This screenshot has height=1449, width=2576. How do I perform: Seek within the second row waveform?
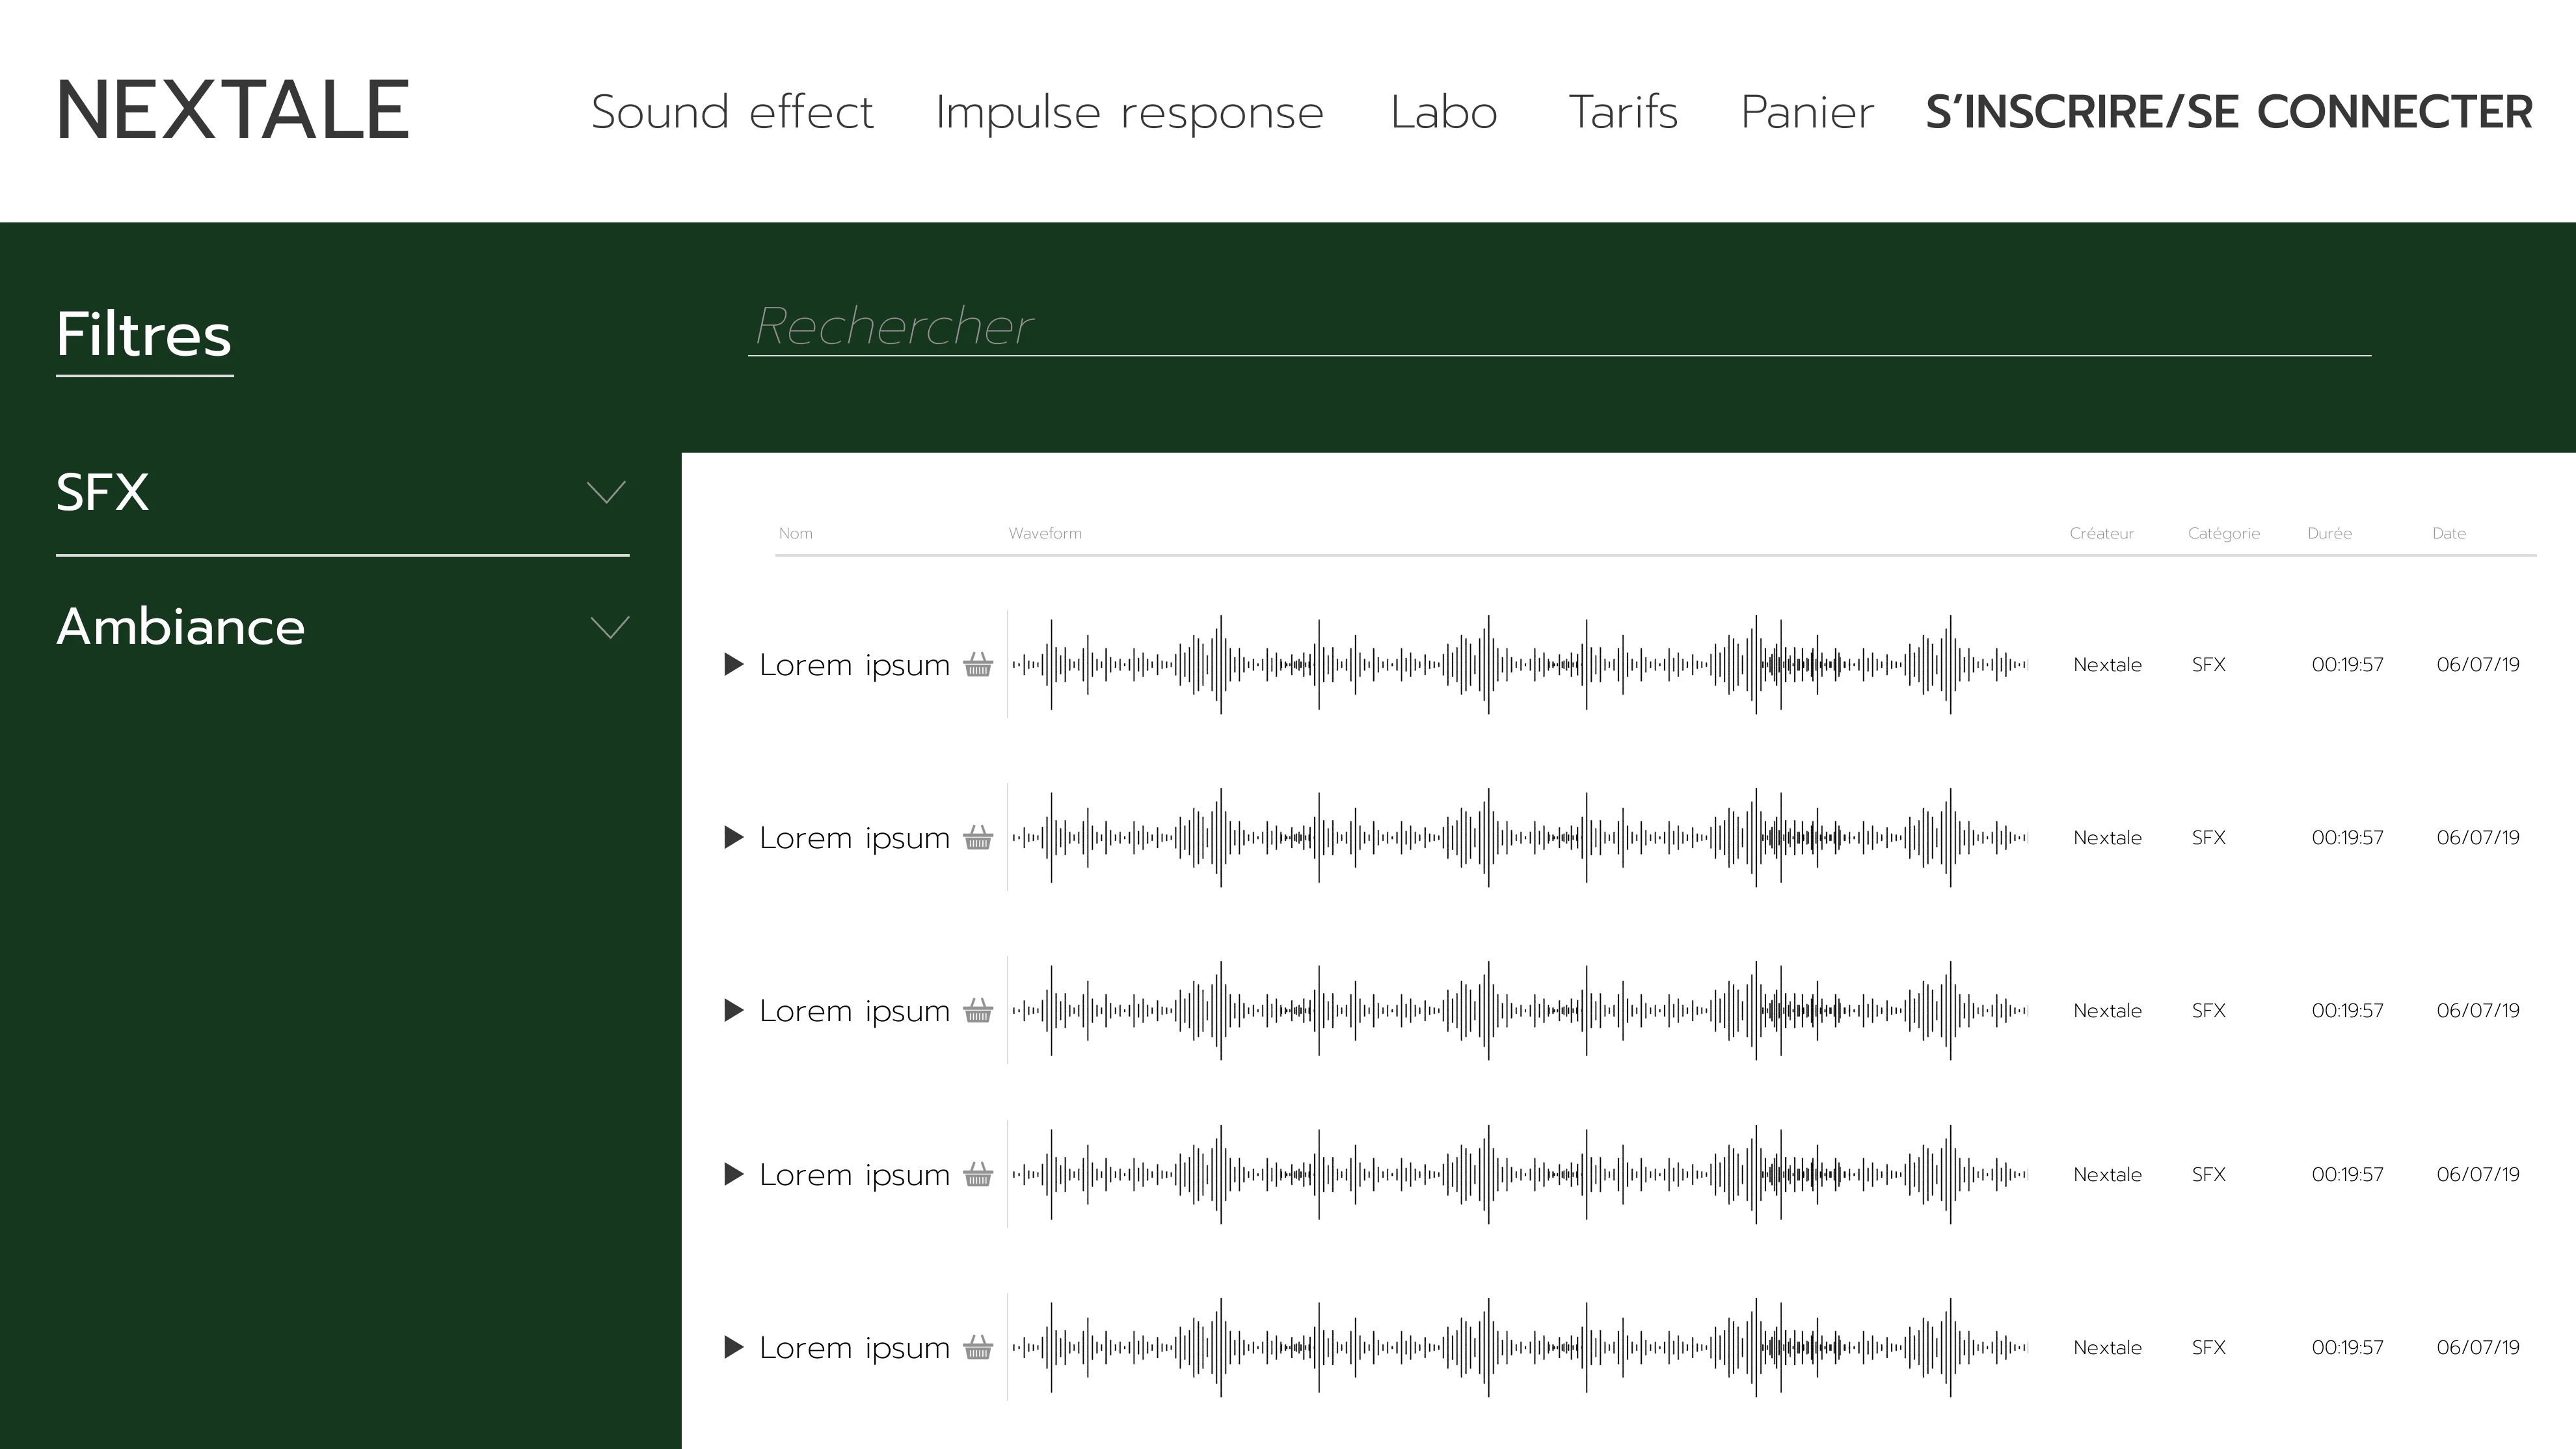click(1519, 837)
